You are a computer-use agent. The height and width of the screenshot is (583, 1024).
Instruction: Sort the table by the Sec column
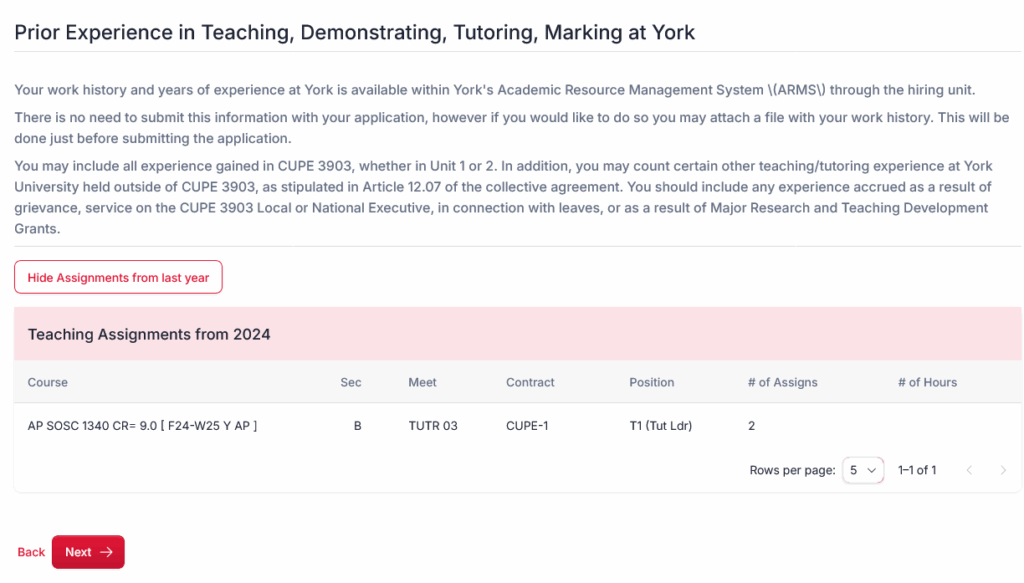(x=352, y=382)
